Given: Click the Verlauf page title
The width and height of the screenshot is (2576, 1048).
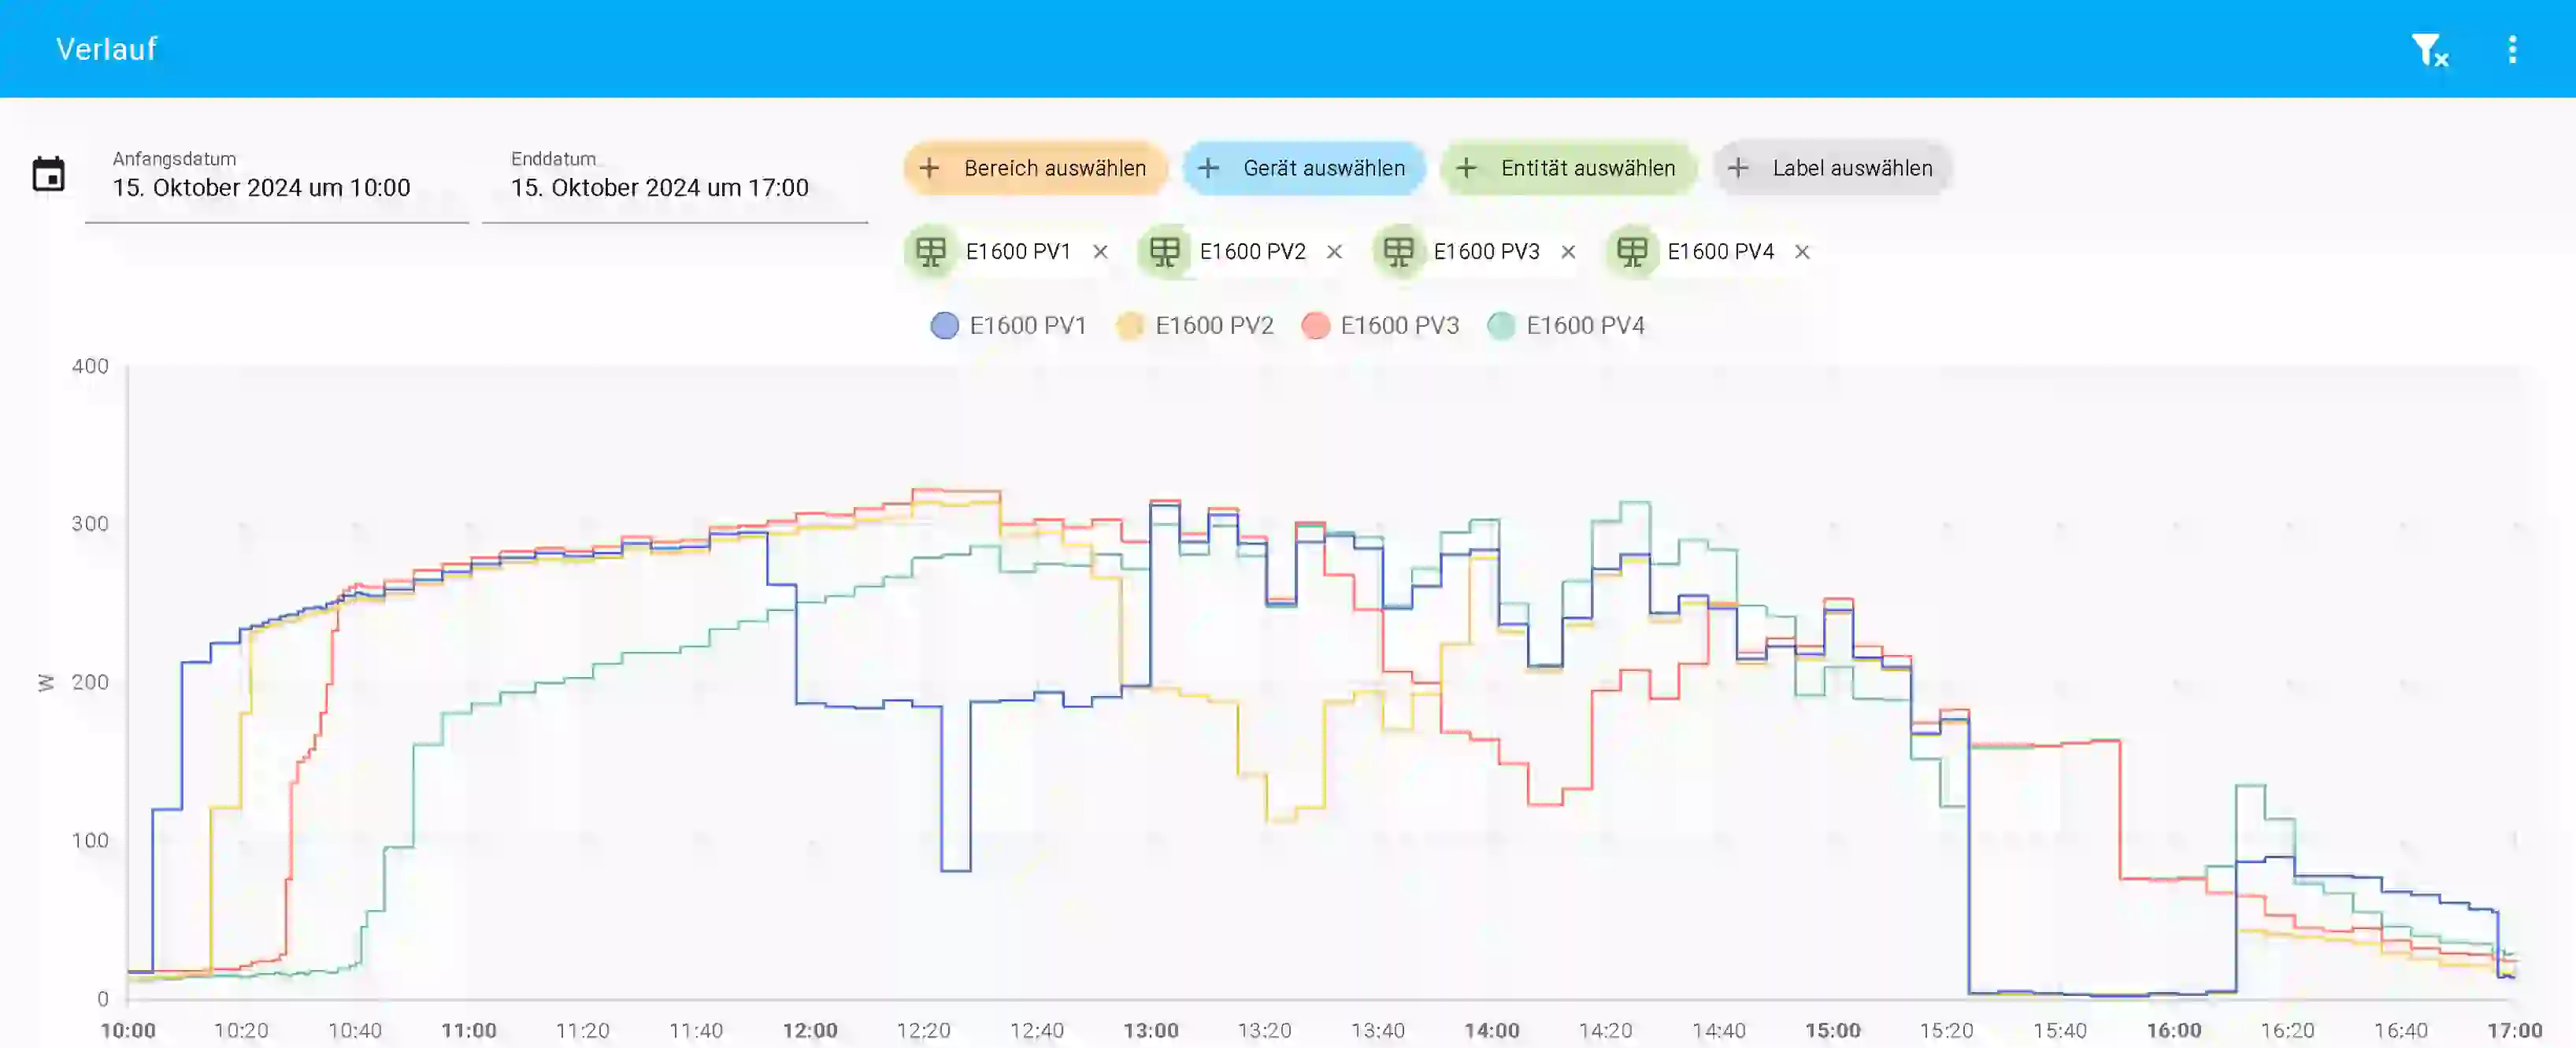Looking at the screenshot, I should (106, 49).
